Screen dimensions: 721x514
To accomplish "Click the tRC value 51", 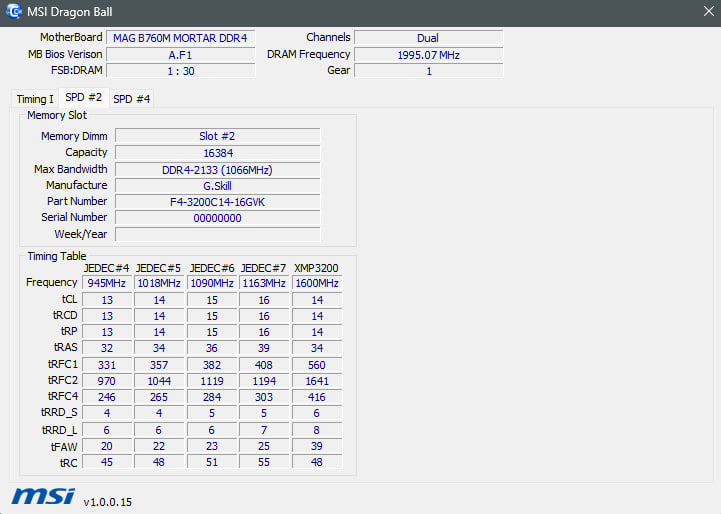I will pos(212,462).
